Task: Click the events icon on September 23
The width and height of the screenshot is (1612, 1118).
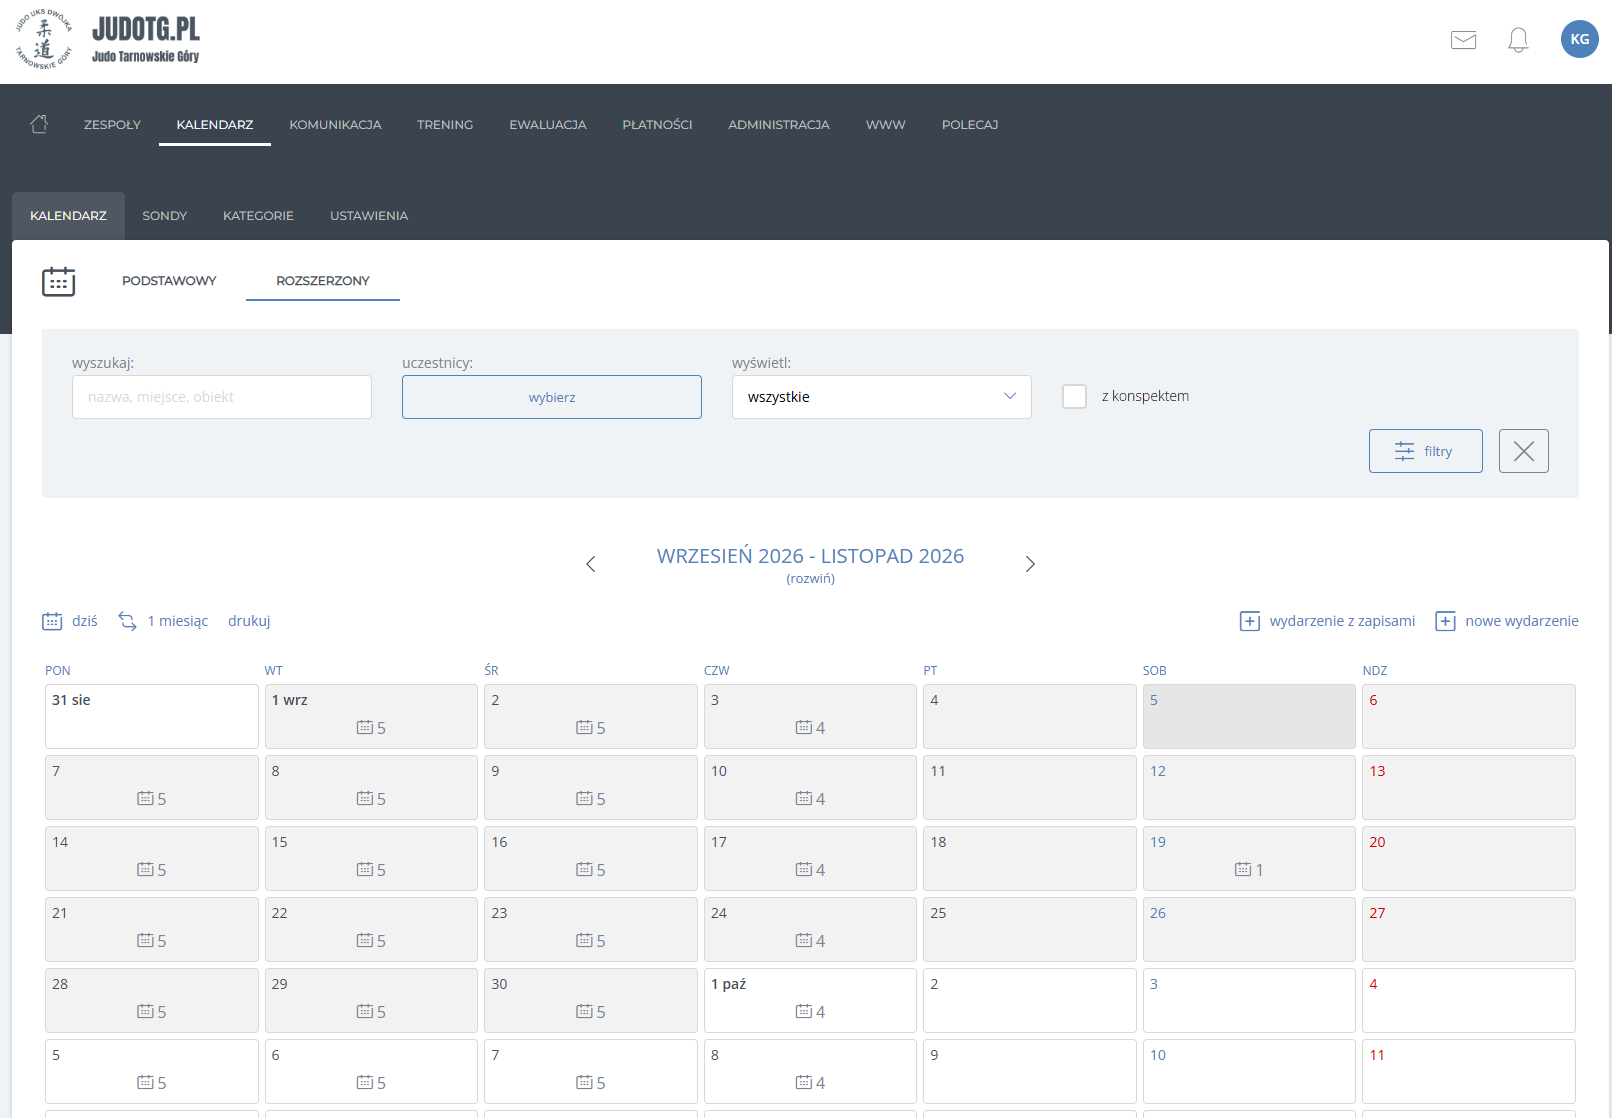Action: coord(584,941)
